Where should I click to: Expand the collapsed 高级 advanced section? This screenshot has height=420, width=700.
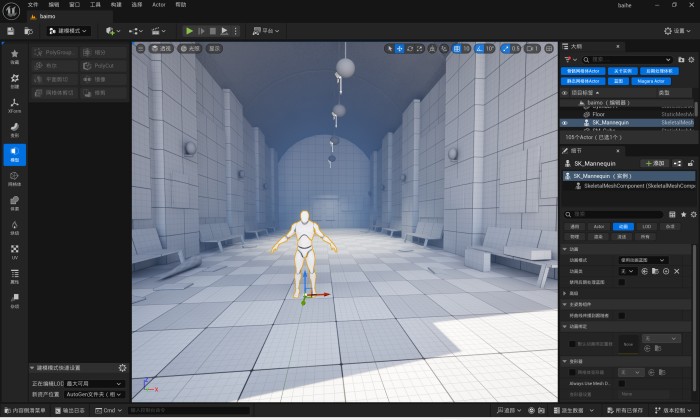click(x=565, y=293)
